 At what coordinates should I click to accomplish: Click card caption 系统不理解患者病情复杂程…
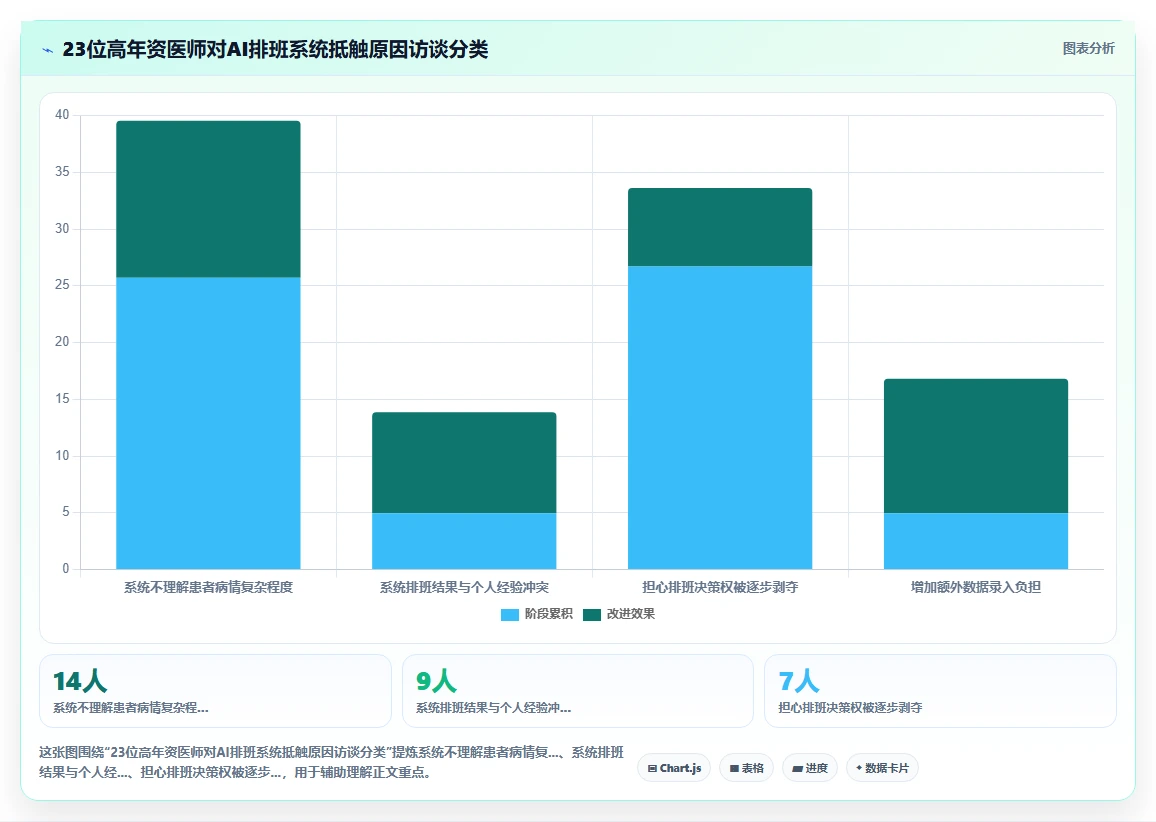coord(130,708)
